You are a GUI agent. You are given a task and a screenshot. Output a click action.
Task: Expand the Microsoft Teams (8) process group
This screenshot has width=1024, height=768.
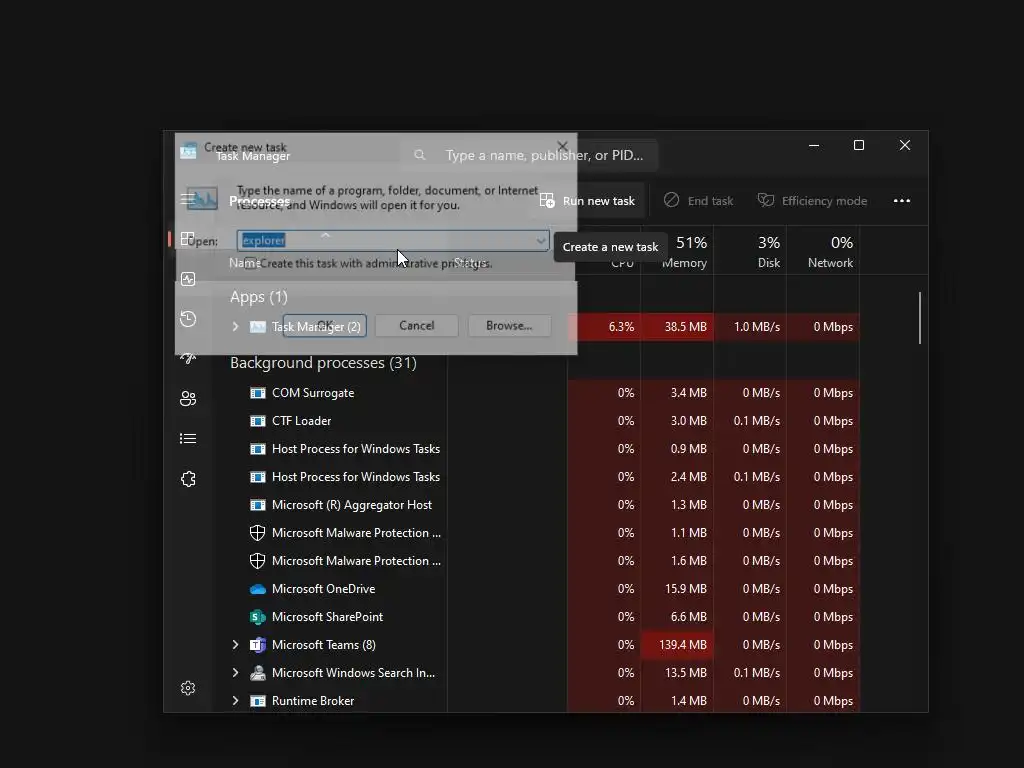(x=235, y=645)
